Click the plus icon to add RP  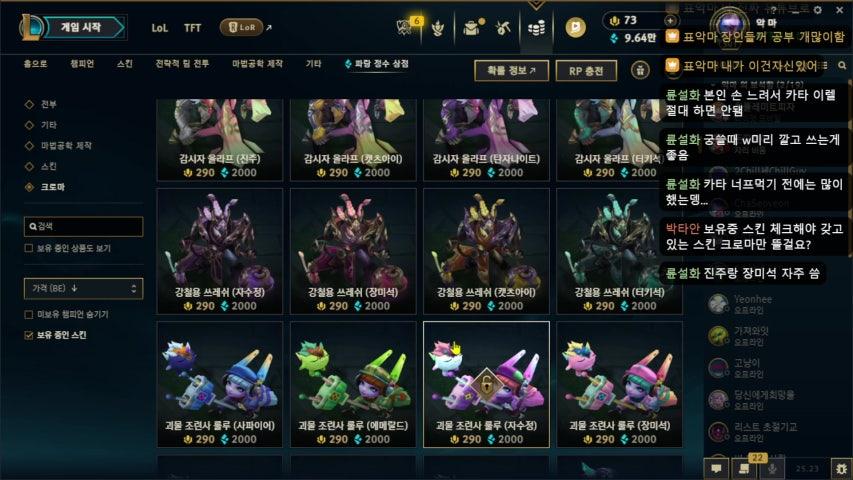670,21
